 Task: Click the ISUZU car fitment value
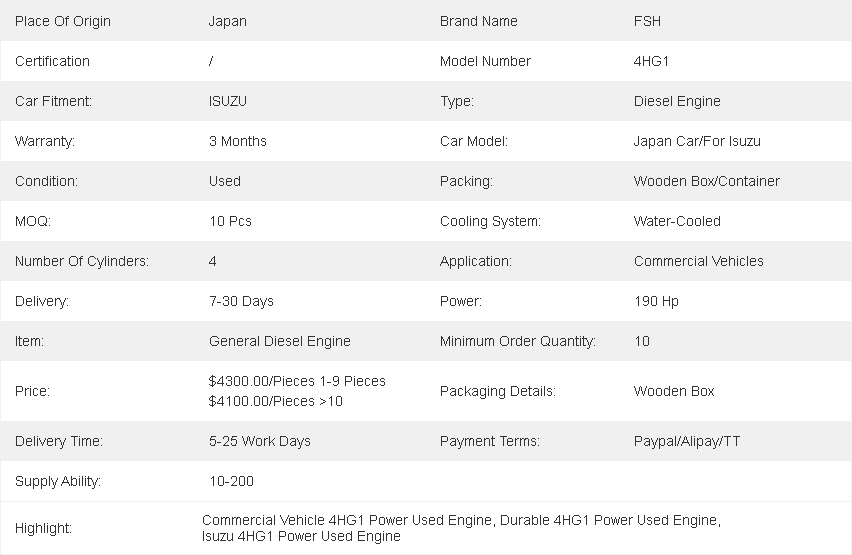pyautogui.click(x=228, y=102)
